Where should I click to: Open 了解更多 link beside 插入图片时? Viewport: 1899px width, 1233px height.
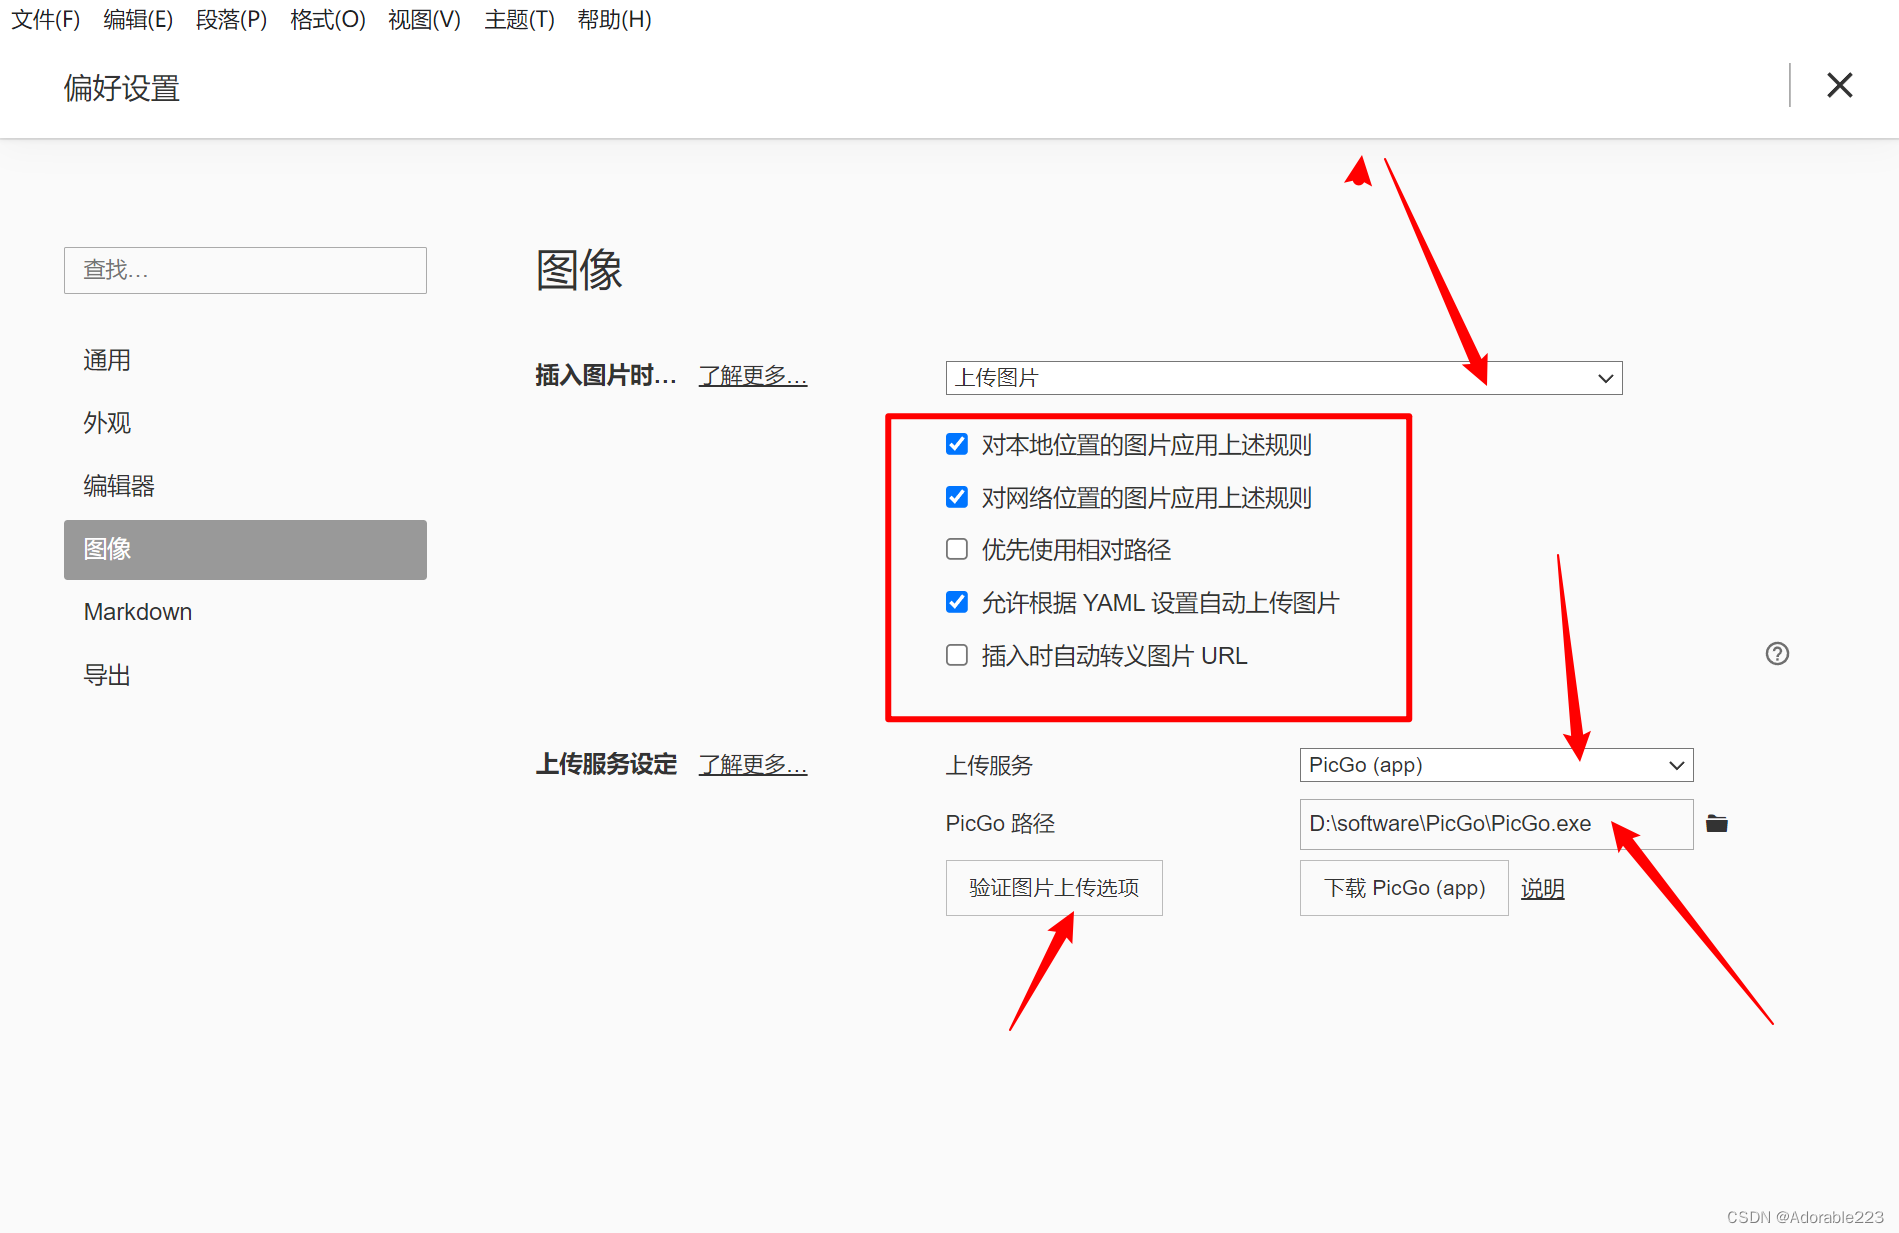click(x=753, y=376)
